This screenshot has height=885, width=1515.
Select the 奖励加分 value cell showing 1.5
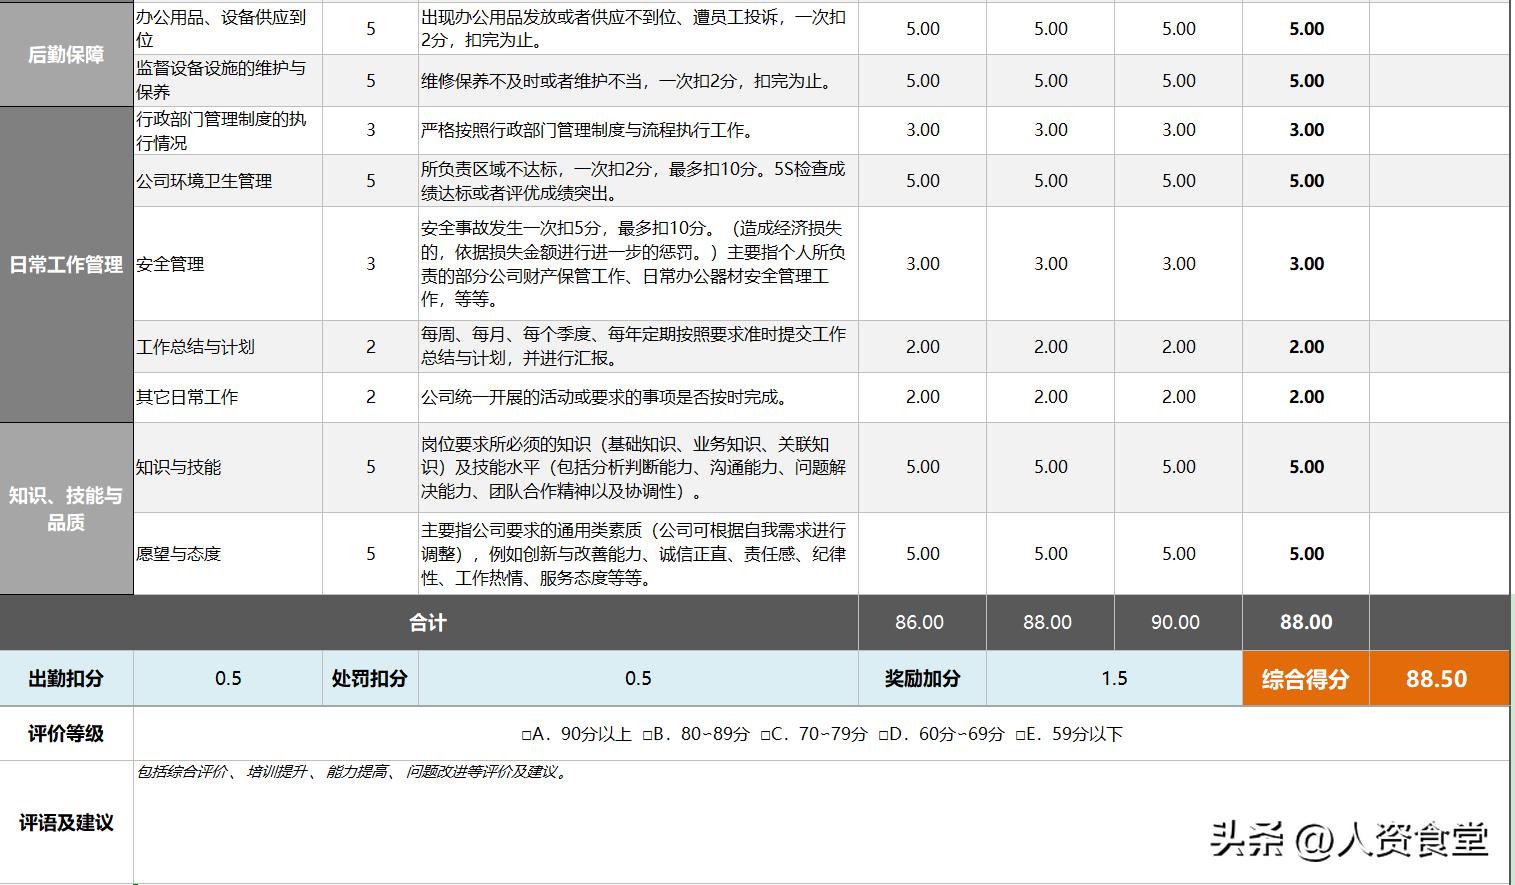coord(1113,678)
